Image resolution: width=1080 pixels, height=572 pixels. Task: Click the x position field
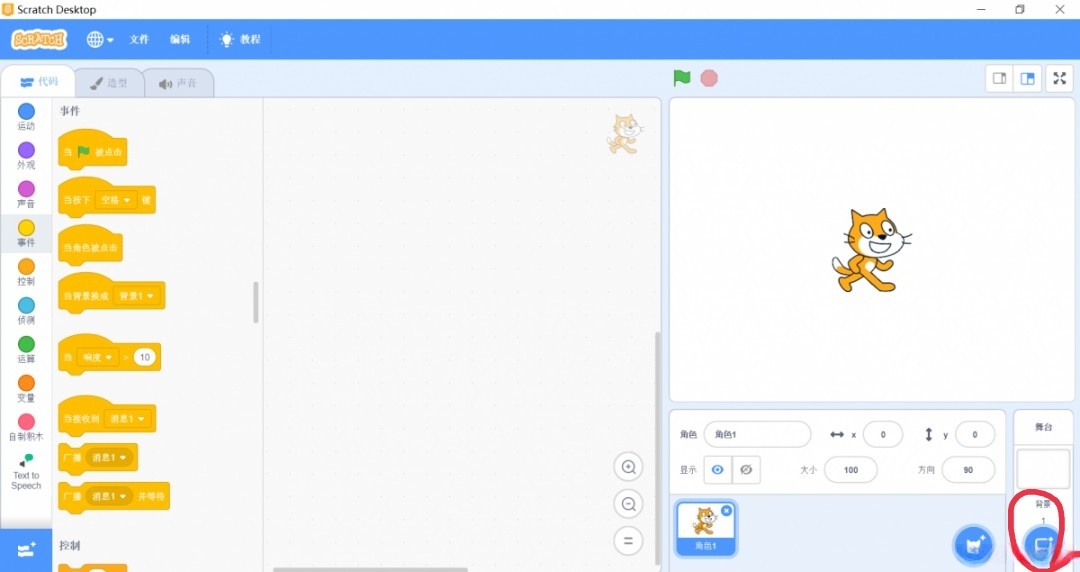click(x=882, y=434)
